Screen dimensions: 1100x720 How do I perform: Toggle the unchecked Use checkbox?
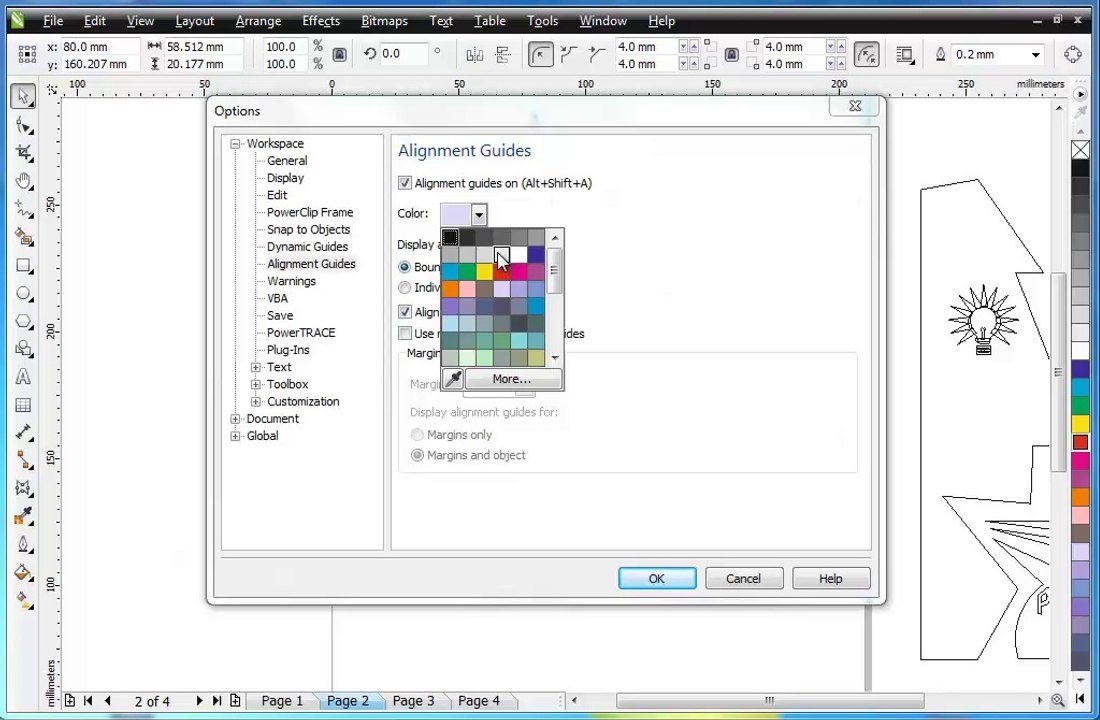405,333
